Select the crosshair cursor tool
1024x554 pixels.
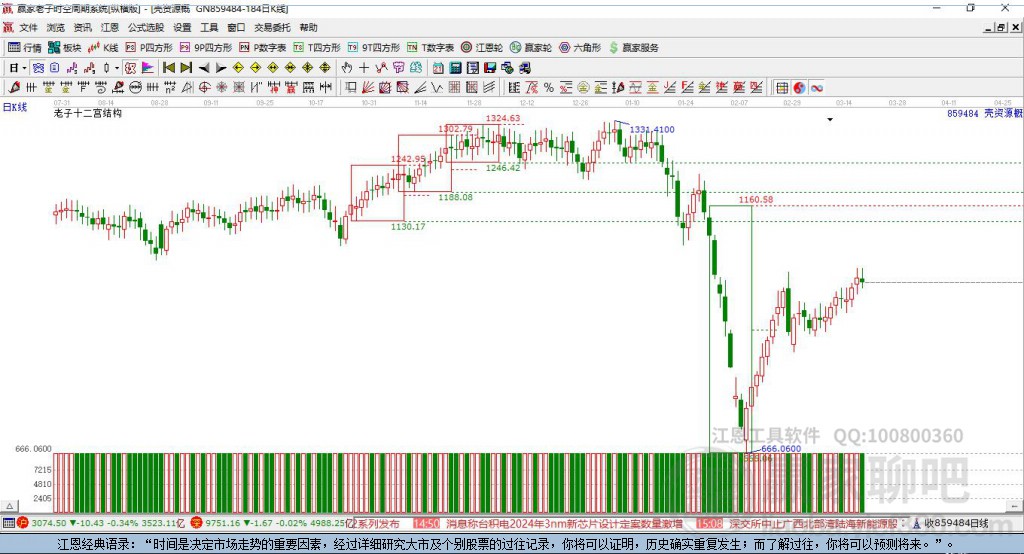(x=364, y=67)
